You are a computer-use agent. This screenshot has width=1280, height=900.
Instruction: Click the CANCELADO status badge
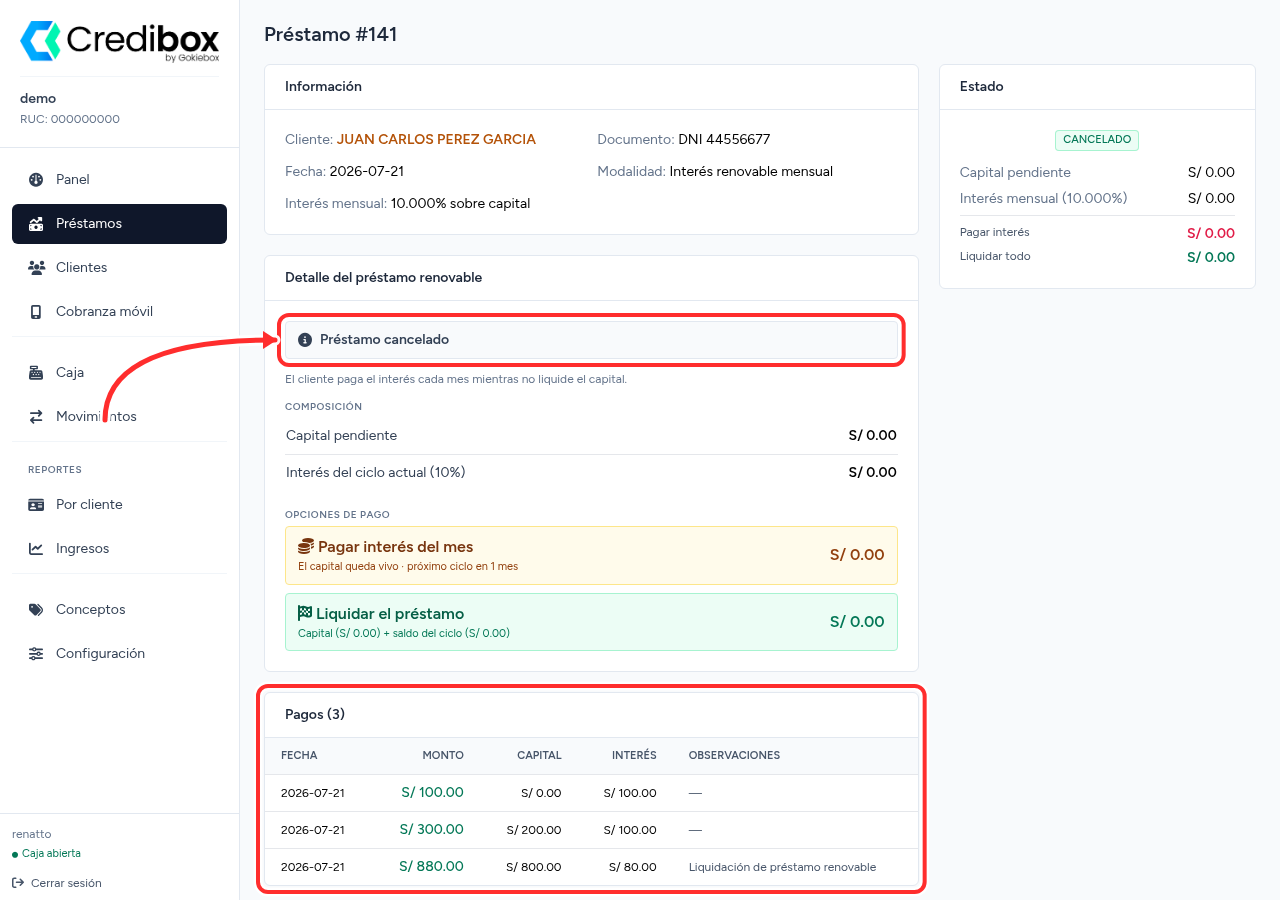tap(1097, 140)
